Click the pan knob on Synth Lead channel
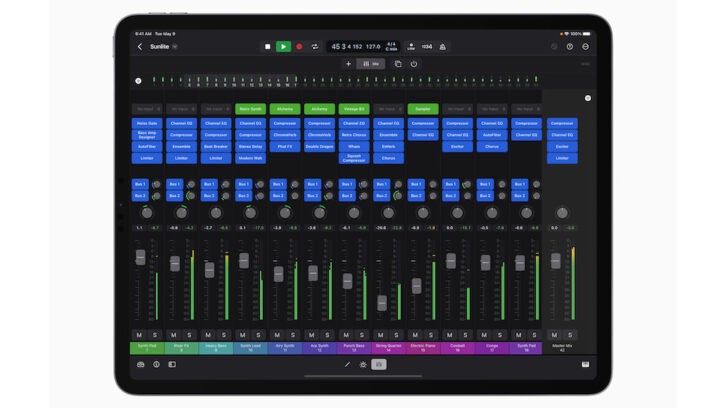The image size is (726, 408). (250, 213)
